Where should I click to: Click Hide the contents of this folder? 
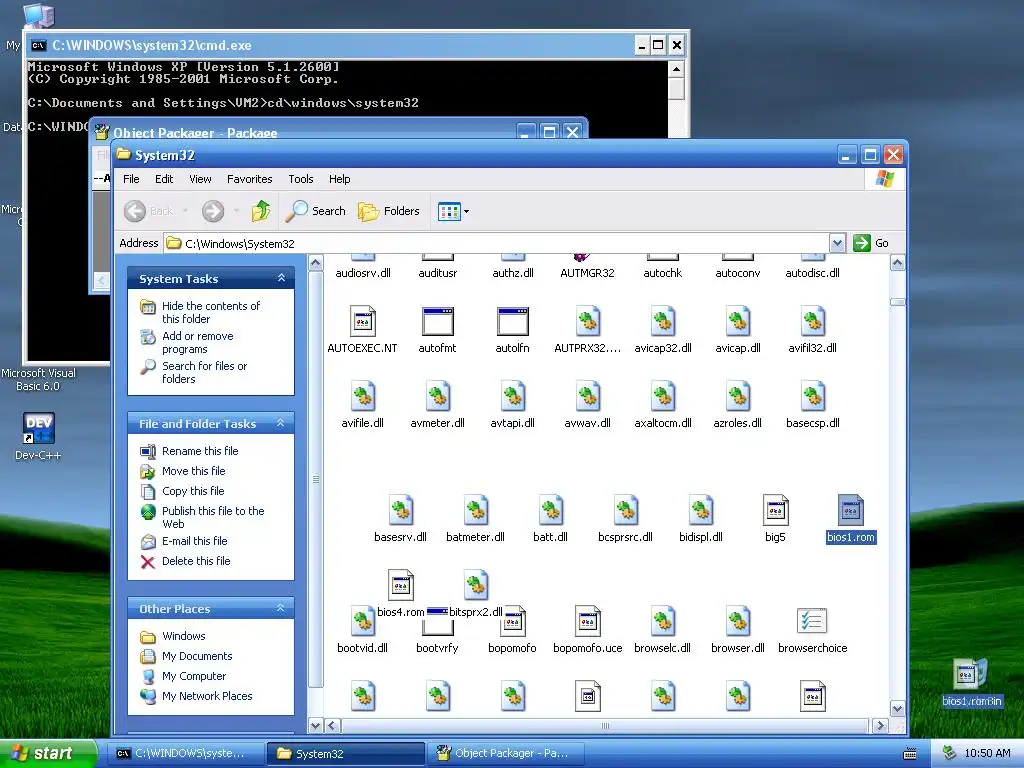(210, 312)
